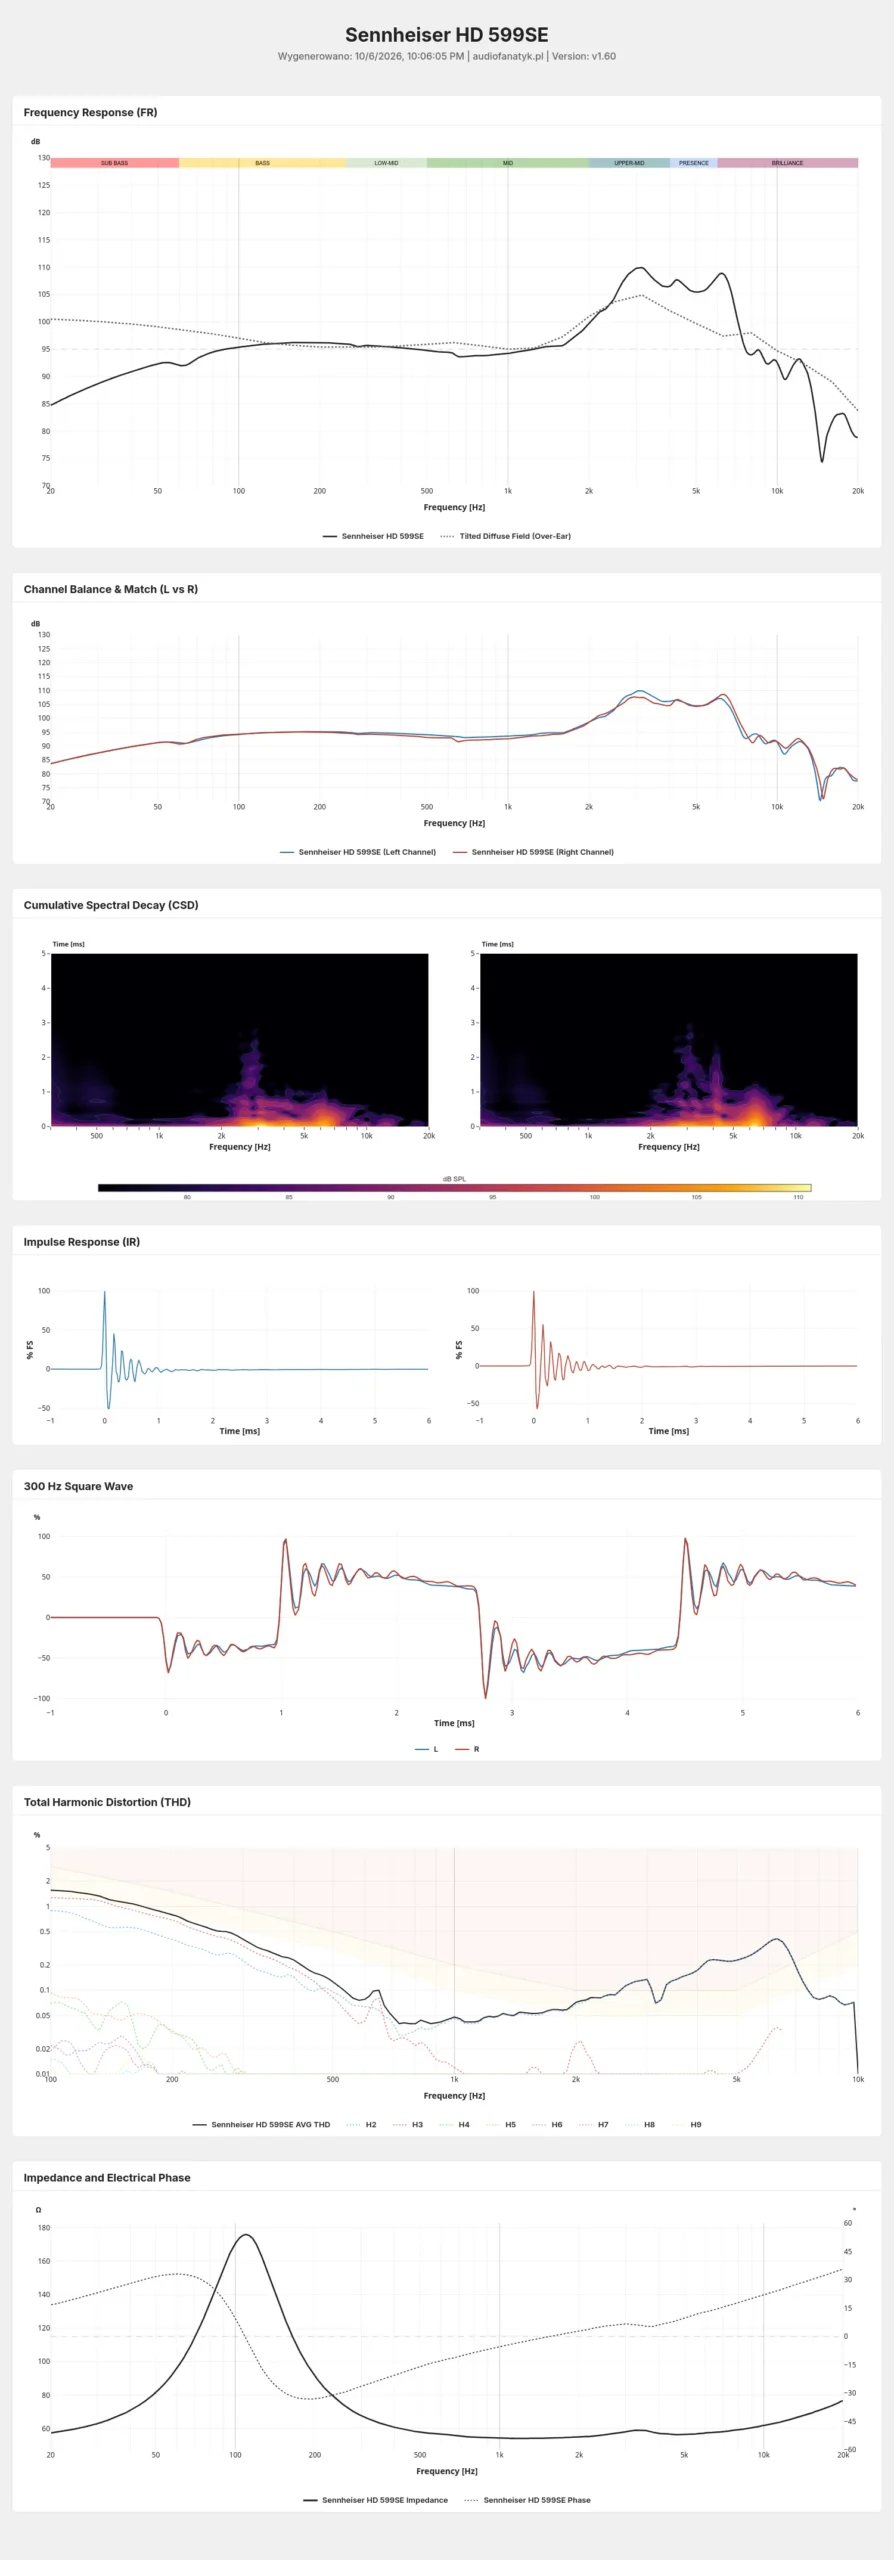Click the BRILLIANCE band strip
894x2560 pixels.
pos(787,162)
